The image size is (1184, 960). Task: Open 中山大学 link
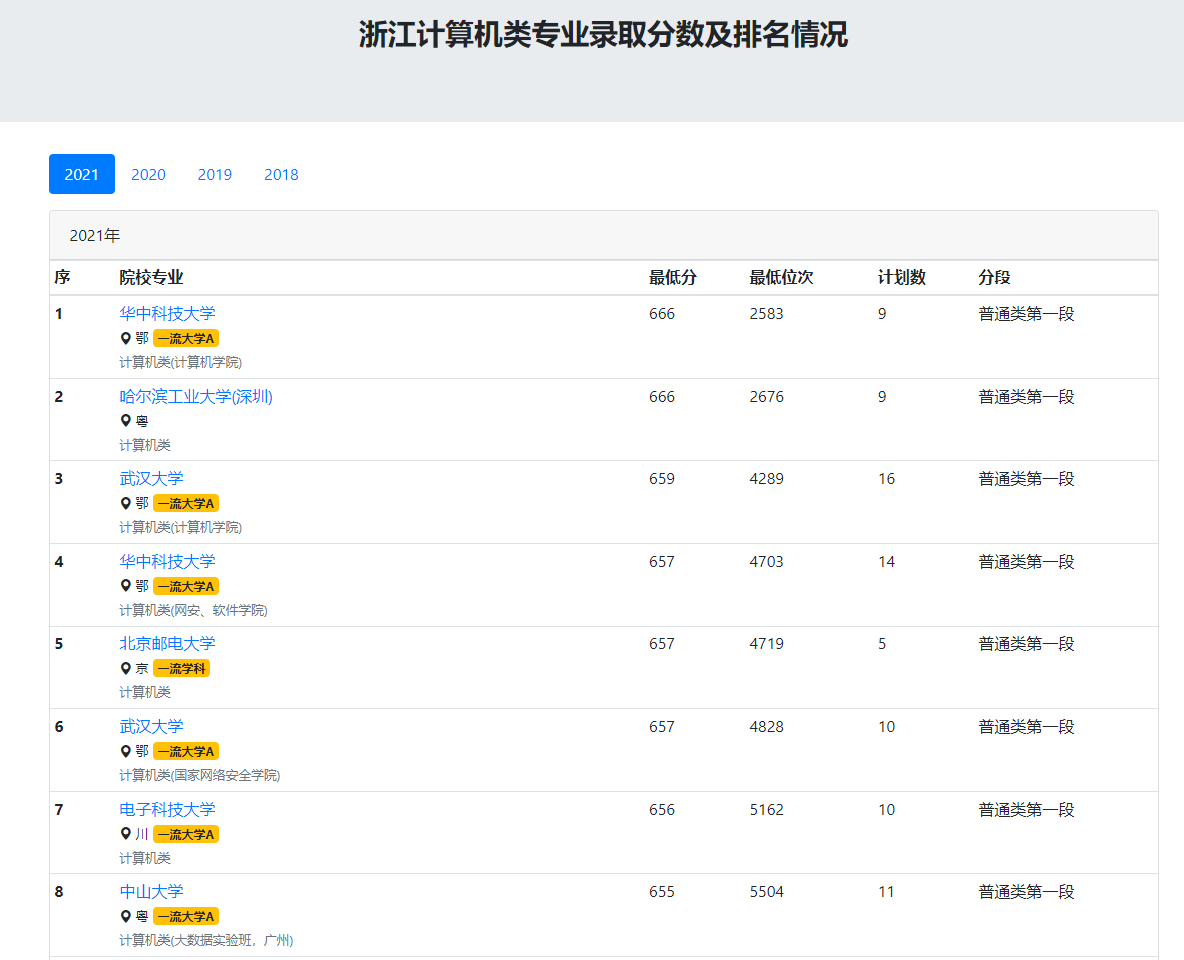point(151,892)
